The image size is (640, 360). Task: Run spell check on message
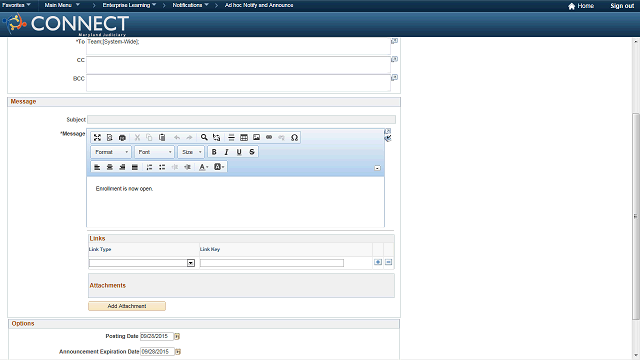[388, 138]
